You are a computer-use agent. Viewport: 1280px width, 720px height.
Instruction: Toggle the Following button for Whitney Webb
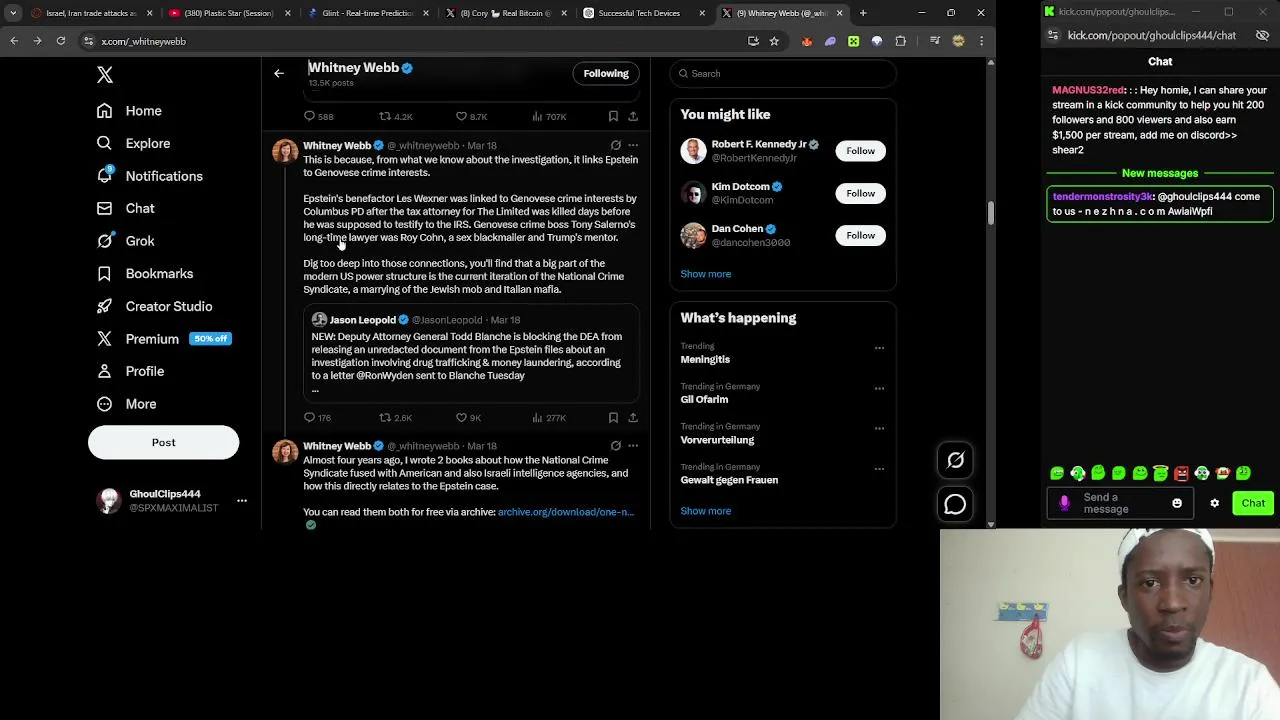(606, 73)
